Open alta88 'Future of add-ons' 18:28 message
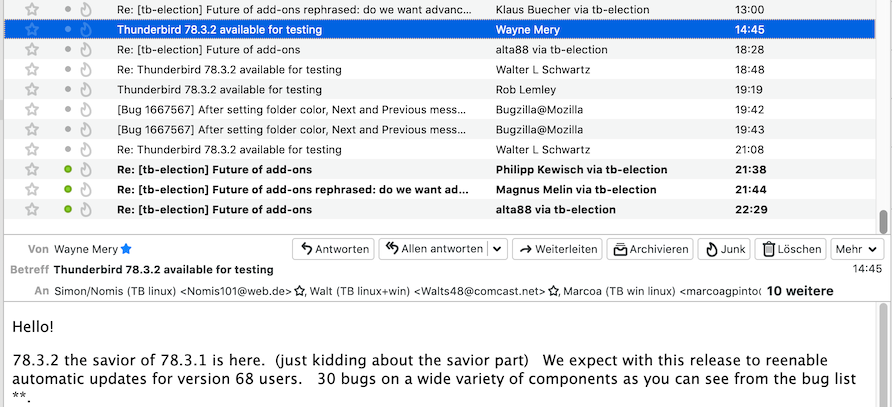Viewport: 892px width, 407px height. [290, 50]
